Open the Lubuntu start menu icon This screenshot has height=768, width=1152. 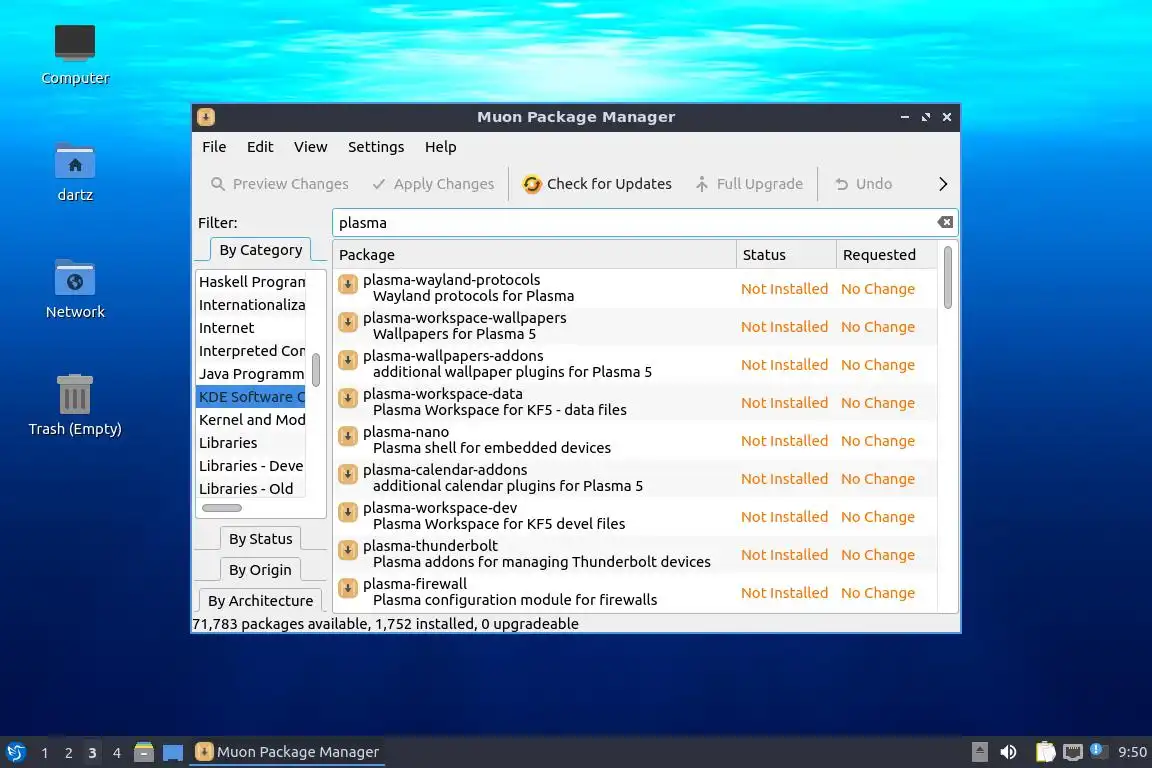point(15,752)
